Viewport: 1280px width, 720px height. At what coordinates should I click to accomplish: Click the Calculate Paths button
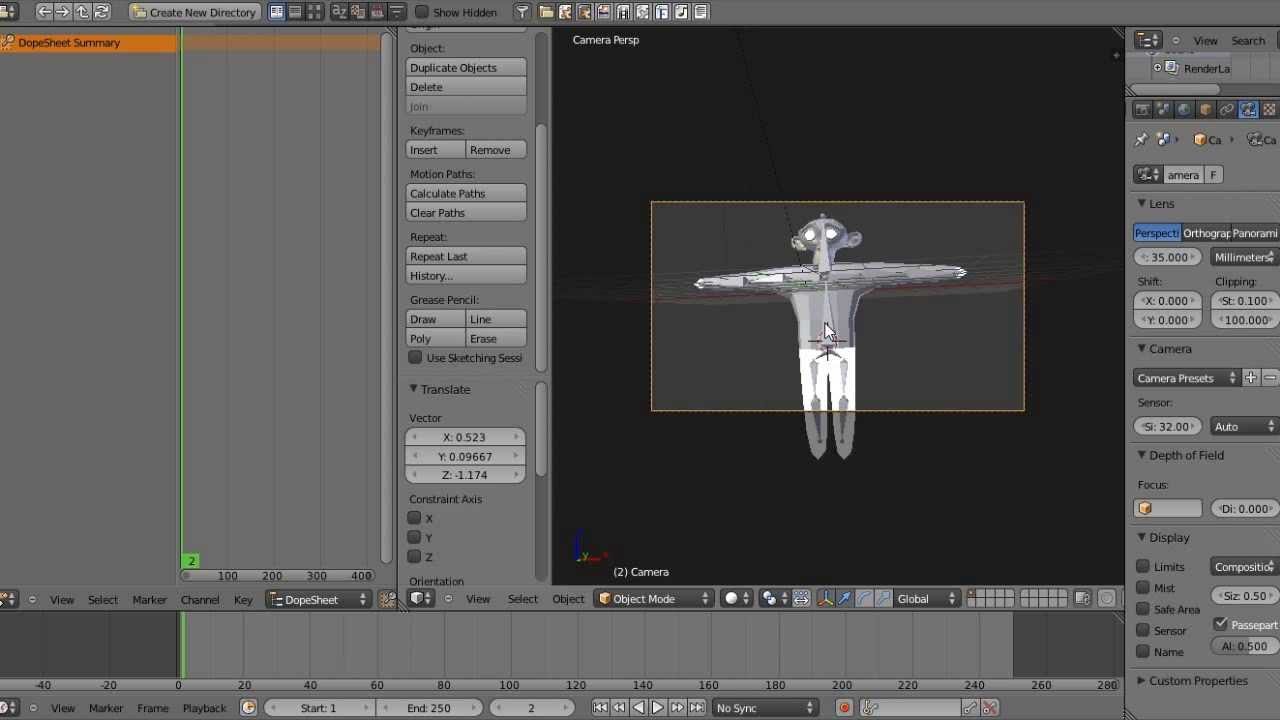point(466,194)
